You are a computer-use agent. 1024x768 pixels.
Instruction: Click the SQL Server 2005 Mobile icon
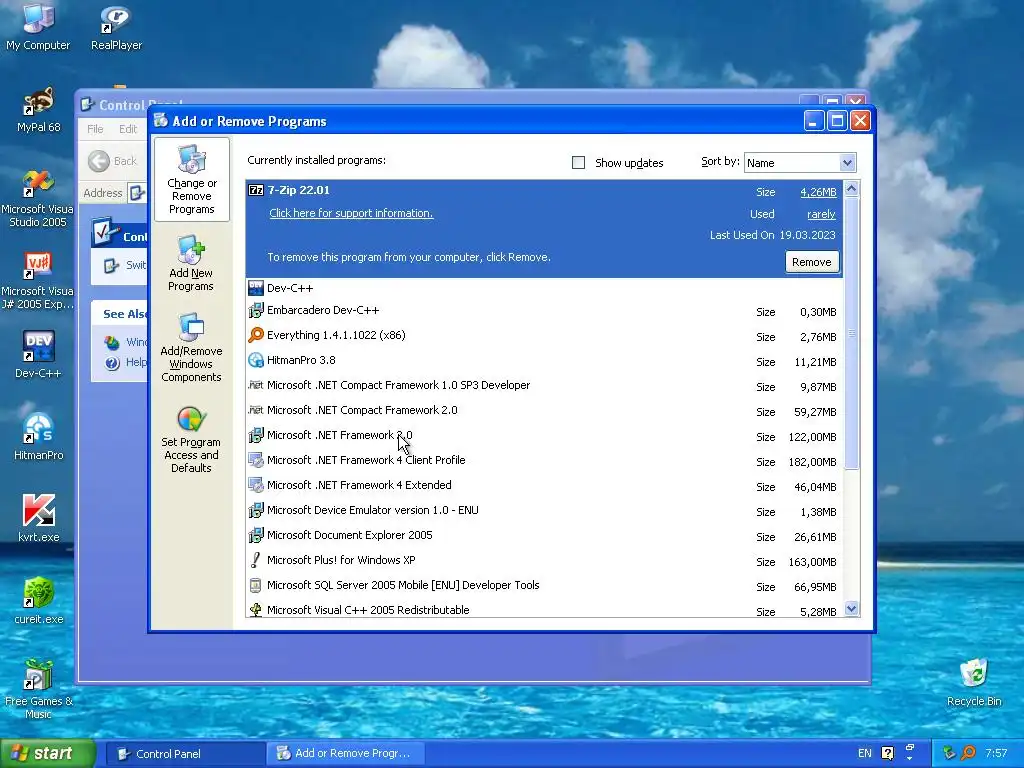coord(256,585)
